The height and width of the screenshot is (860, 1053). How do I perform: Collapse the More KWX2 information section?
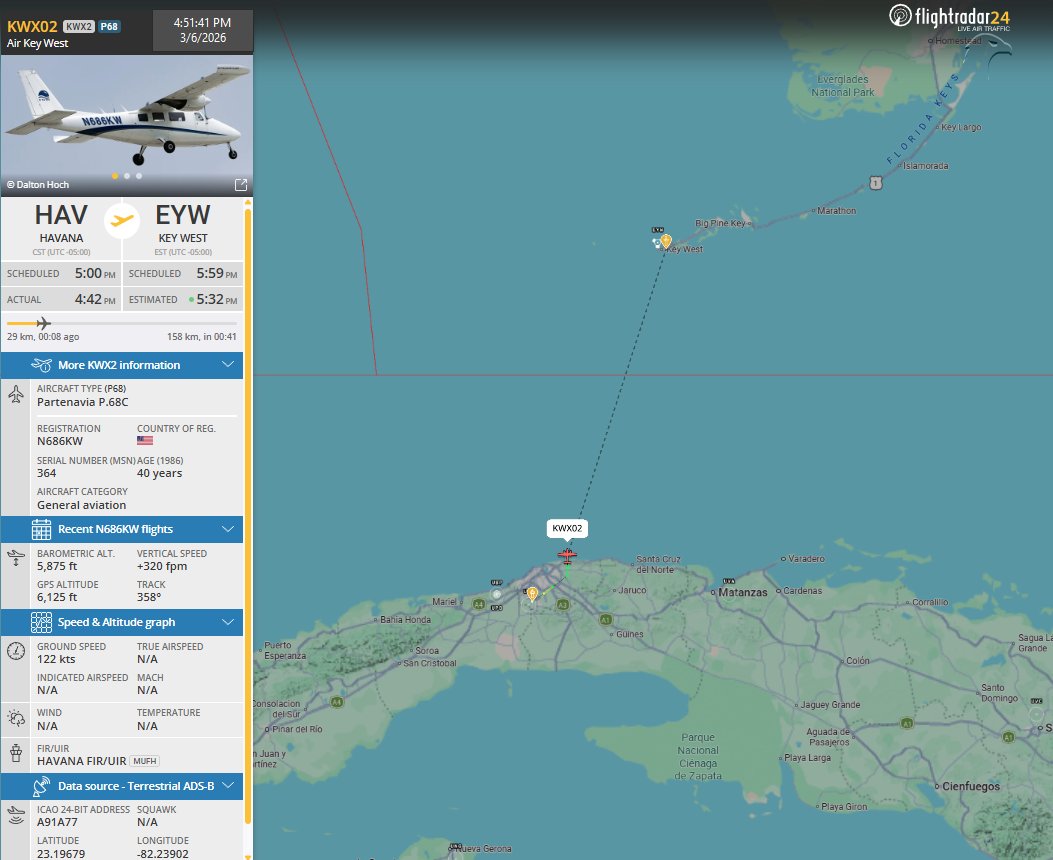tap(226, 364)
